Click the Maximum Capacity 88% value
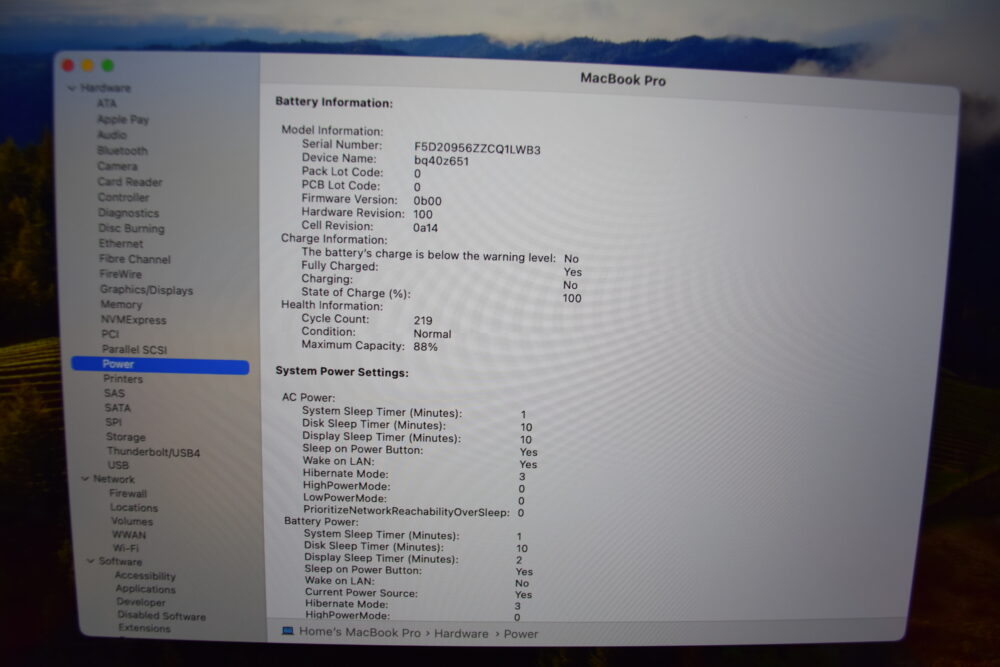The image size is (1000, 667). (x=425, y=347)
